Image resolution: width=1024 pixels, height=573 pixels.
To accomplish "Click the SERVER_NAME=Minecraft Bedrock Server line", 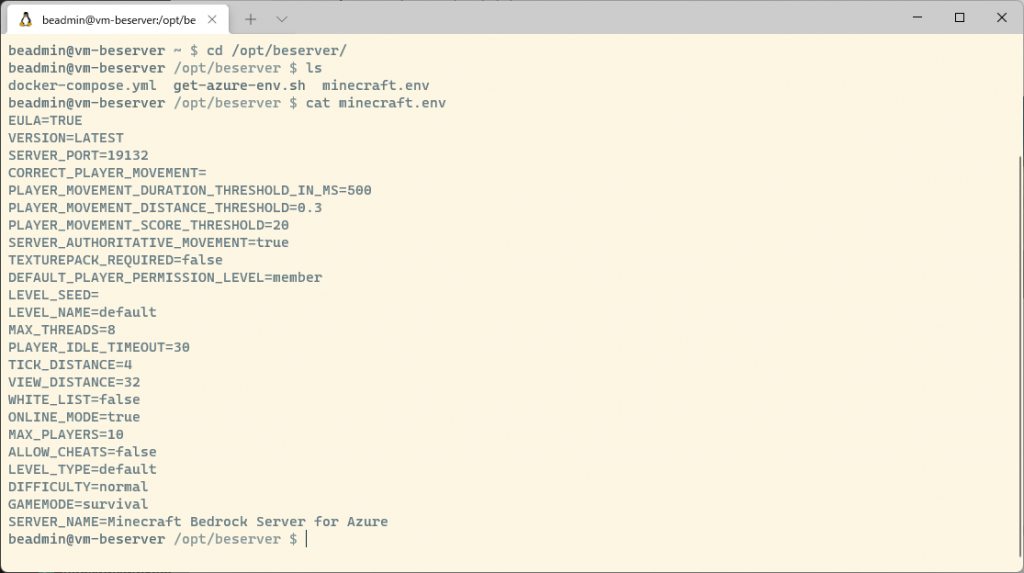I will tap(198, 522).
